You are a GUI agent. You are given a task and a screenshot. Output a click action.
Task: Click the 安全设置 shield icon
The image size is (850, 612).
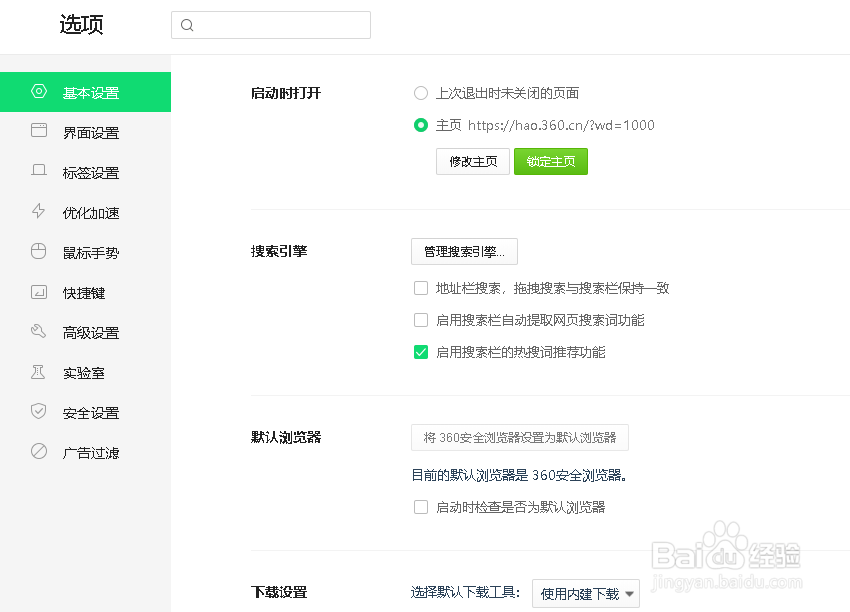(x=38, y=411)
